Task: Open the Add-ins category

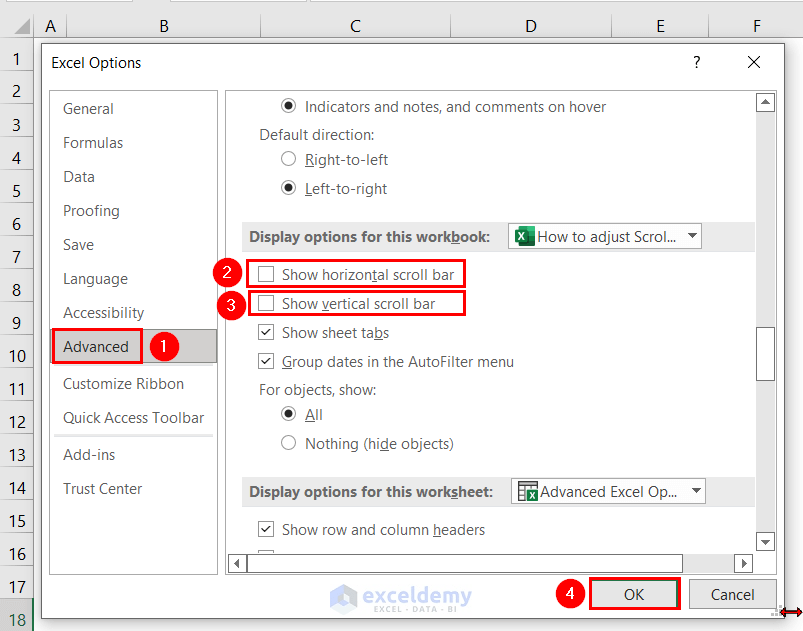Action: coord(133,455)
